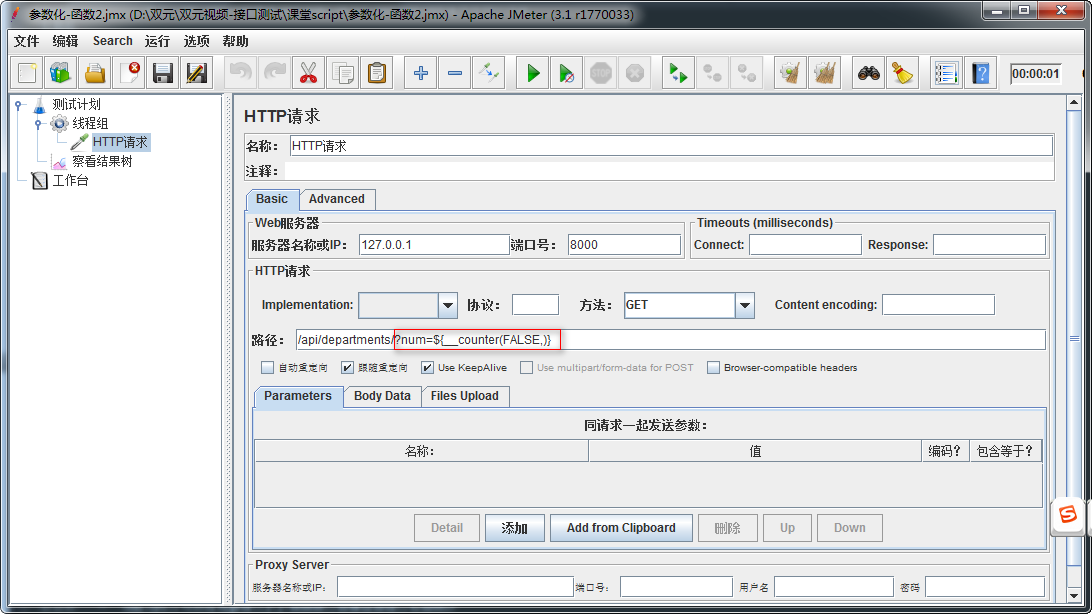Open the Function Helper list icon
Viewport: 1092px width, 614px height.
pos(946,73)
